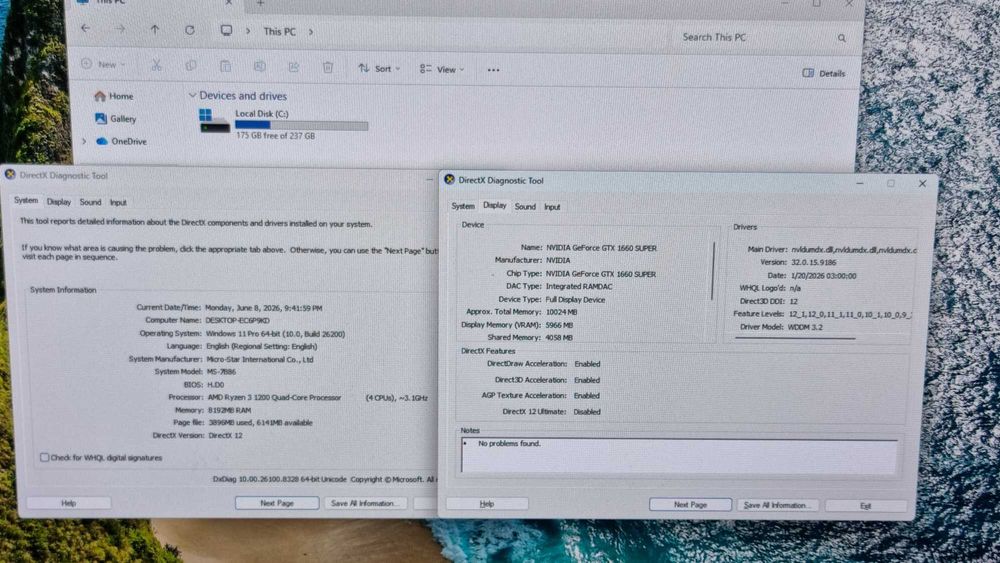Go forward in File Explorer
Viewport: 1000px width, 563px height.
120,29
